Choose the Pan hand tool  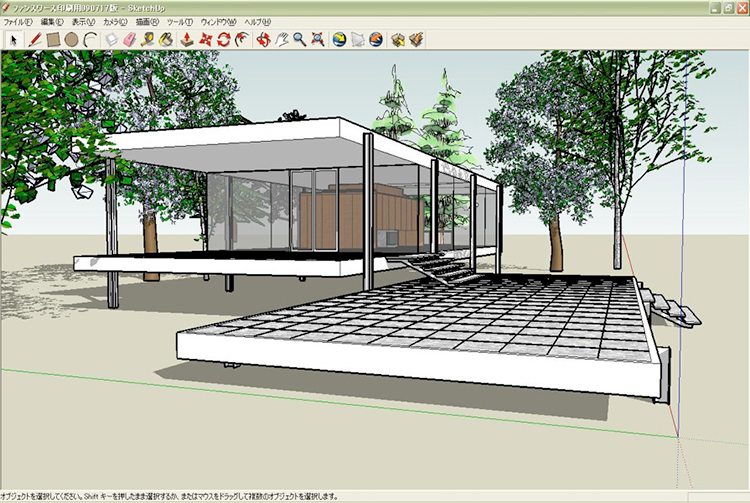tap(282, 40)
